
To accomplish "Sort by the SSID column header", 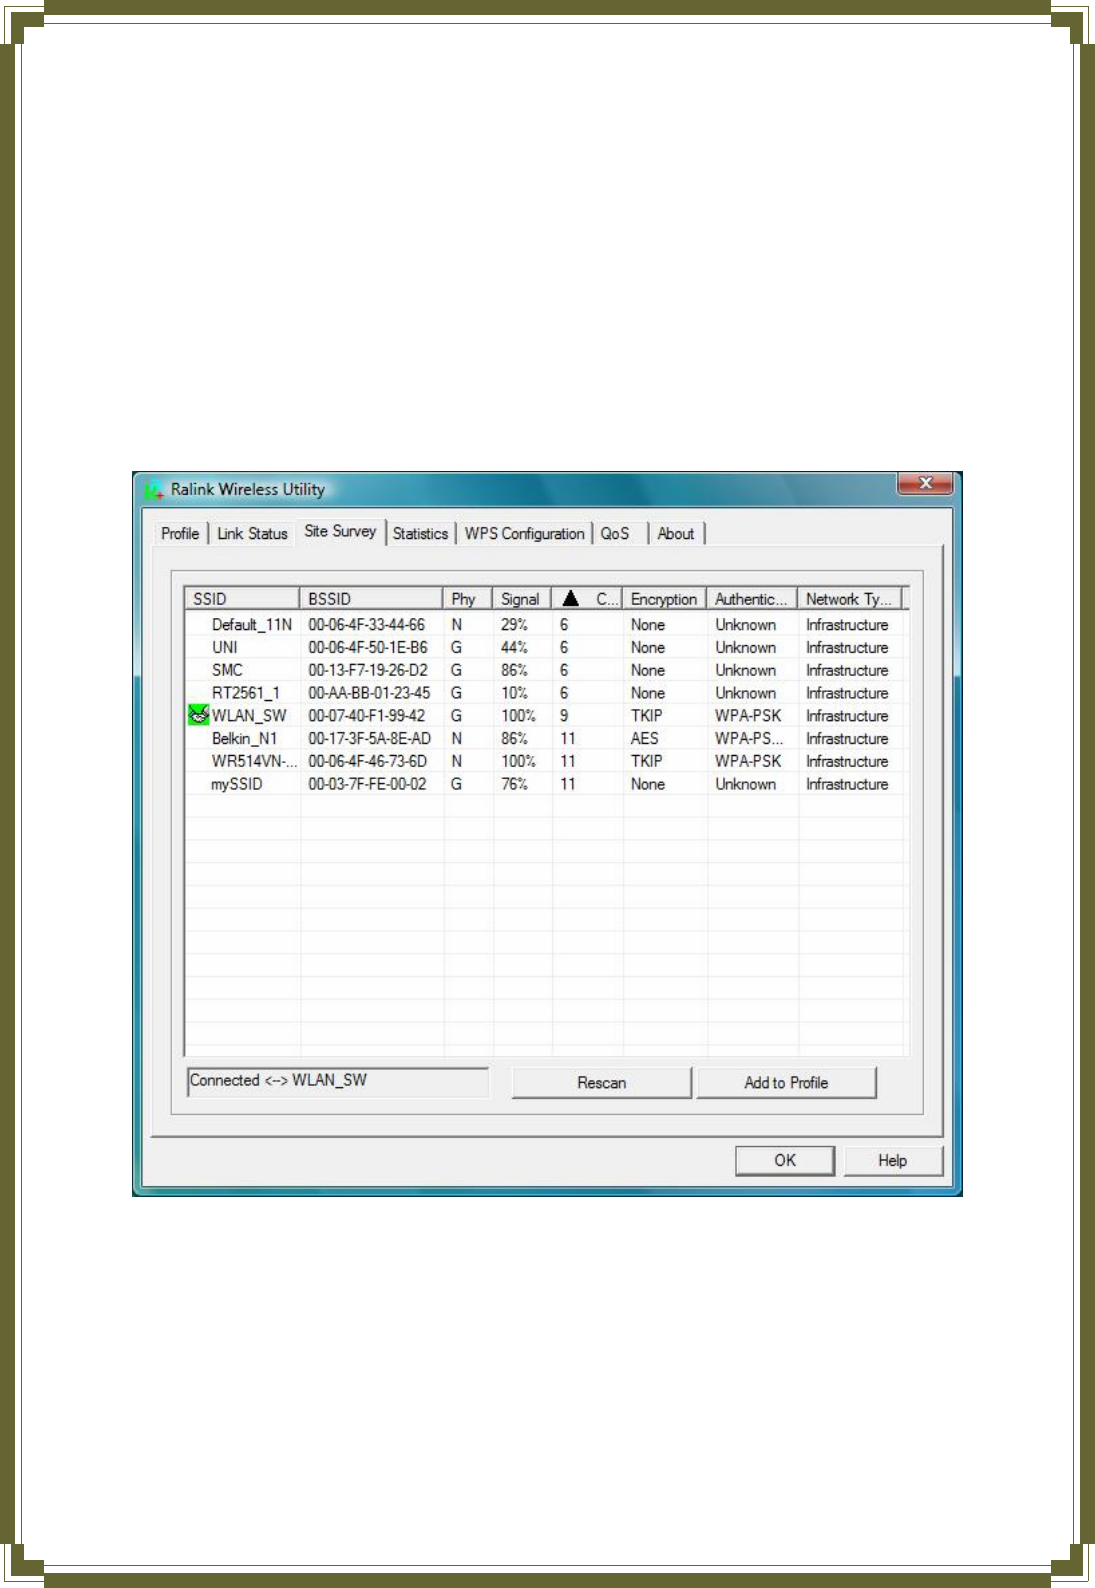I will (x=242, y=599).
